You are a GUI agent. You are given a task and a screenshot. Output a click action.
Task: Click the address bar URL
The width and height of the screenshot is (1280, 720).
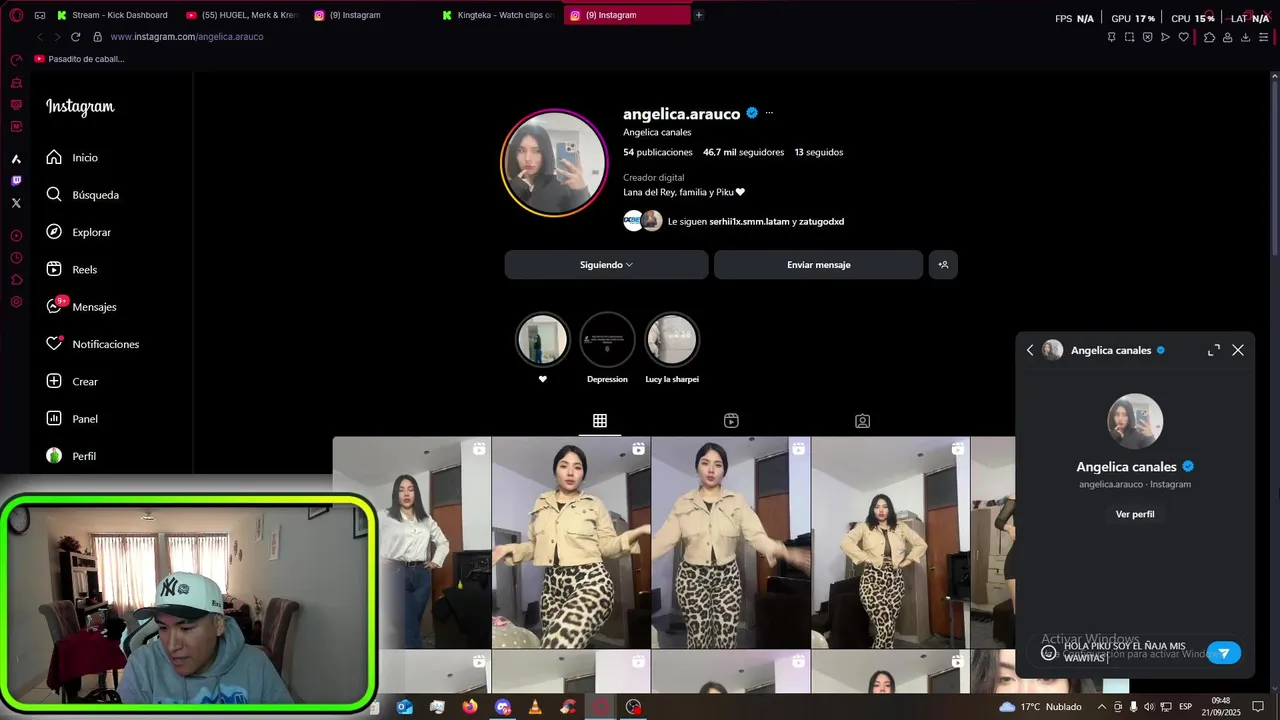click(x=187, y=37)
